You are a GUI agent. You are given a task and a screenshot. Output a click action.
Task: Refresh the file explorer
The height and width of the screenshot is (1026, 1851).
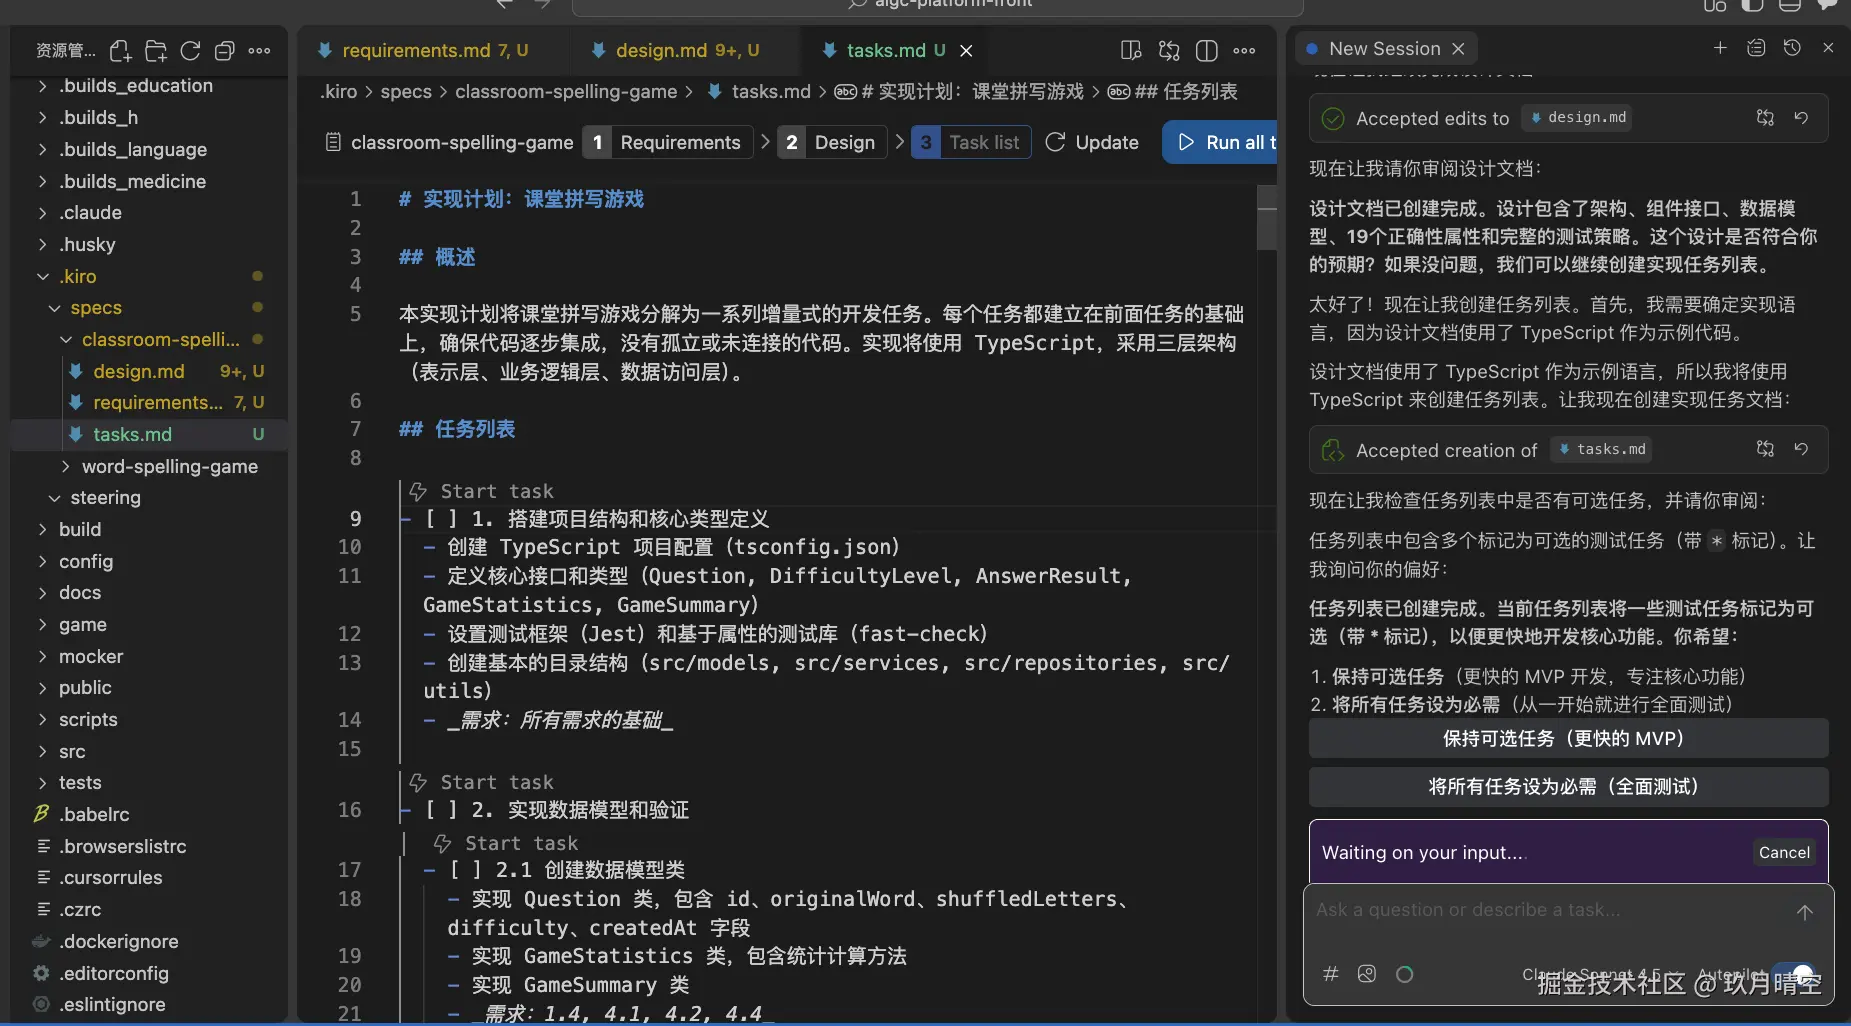[190, 50]
